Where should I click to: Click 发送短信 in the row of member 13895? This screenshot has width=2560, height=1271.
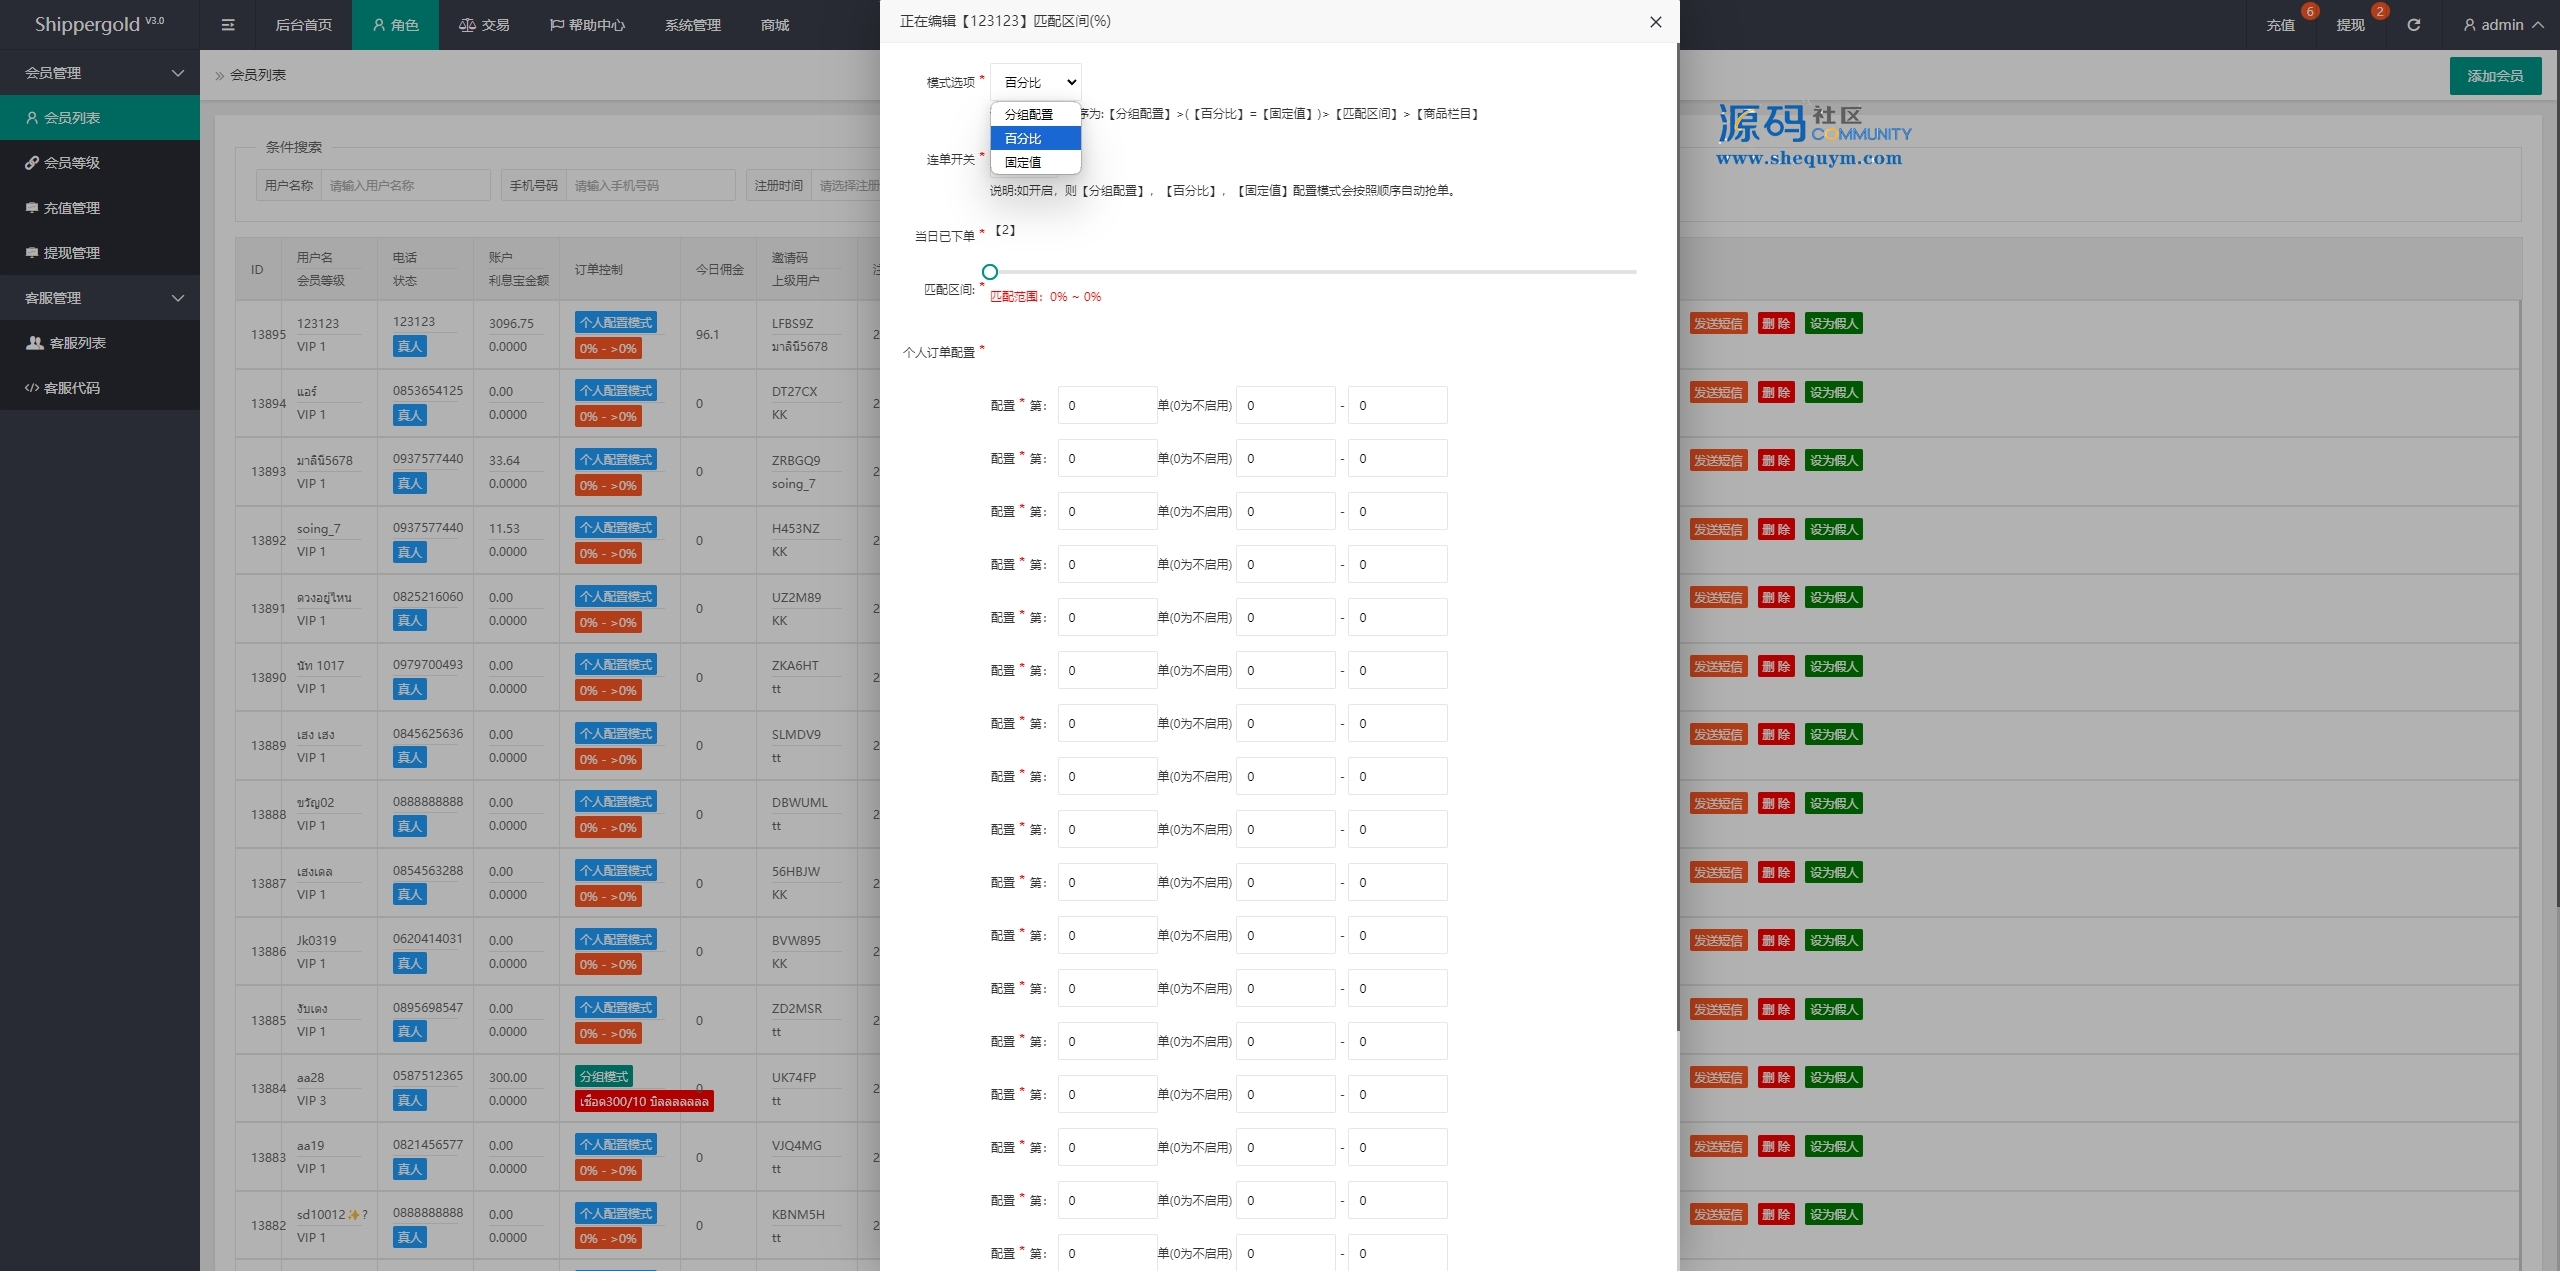(1718, 324)
